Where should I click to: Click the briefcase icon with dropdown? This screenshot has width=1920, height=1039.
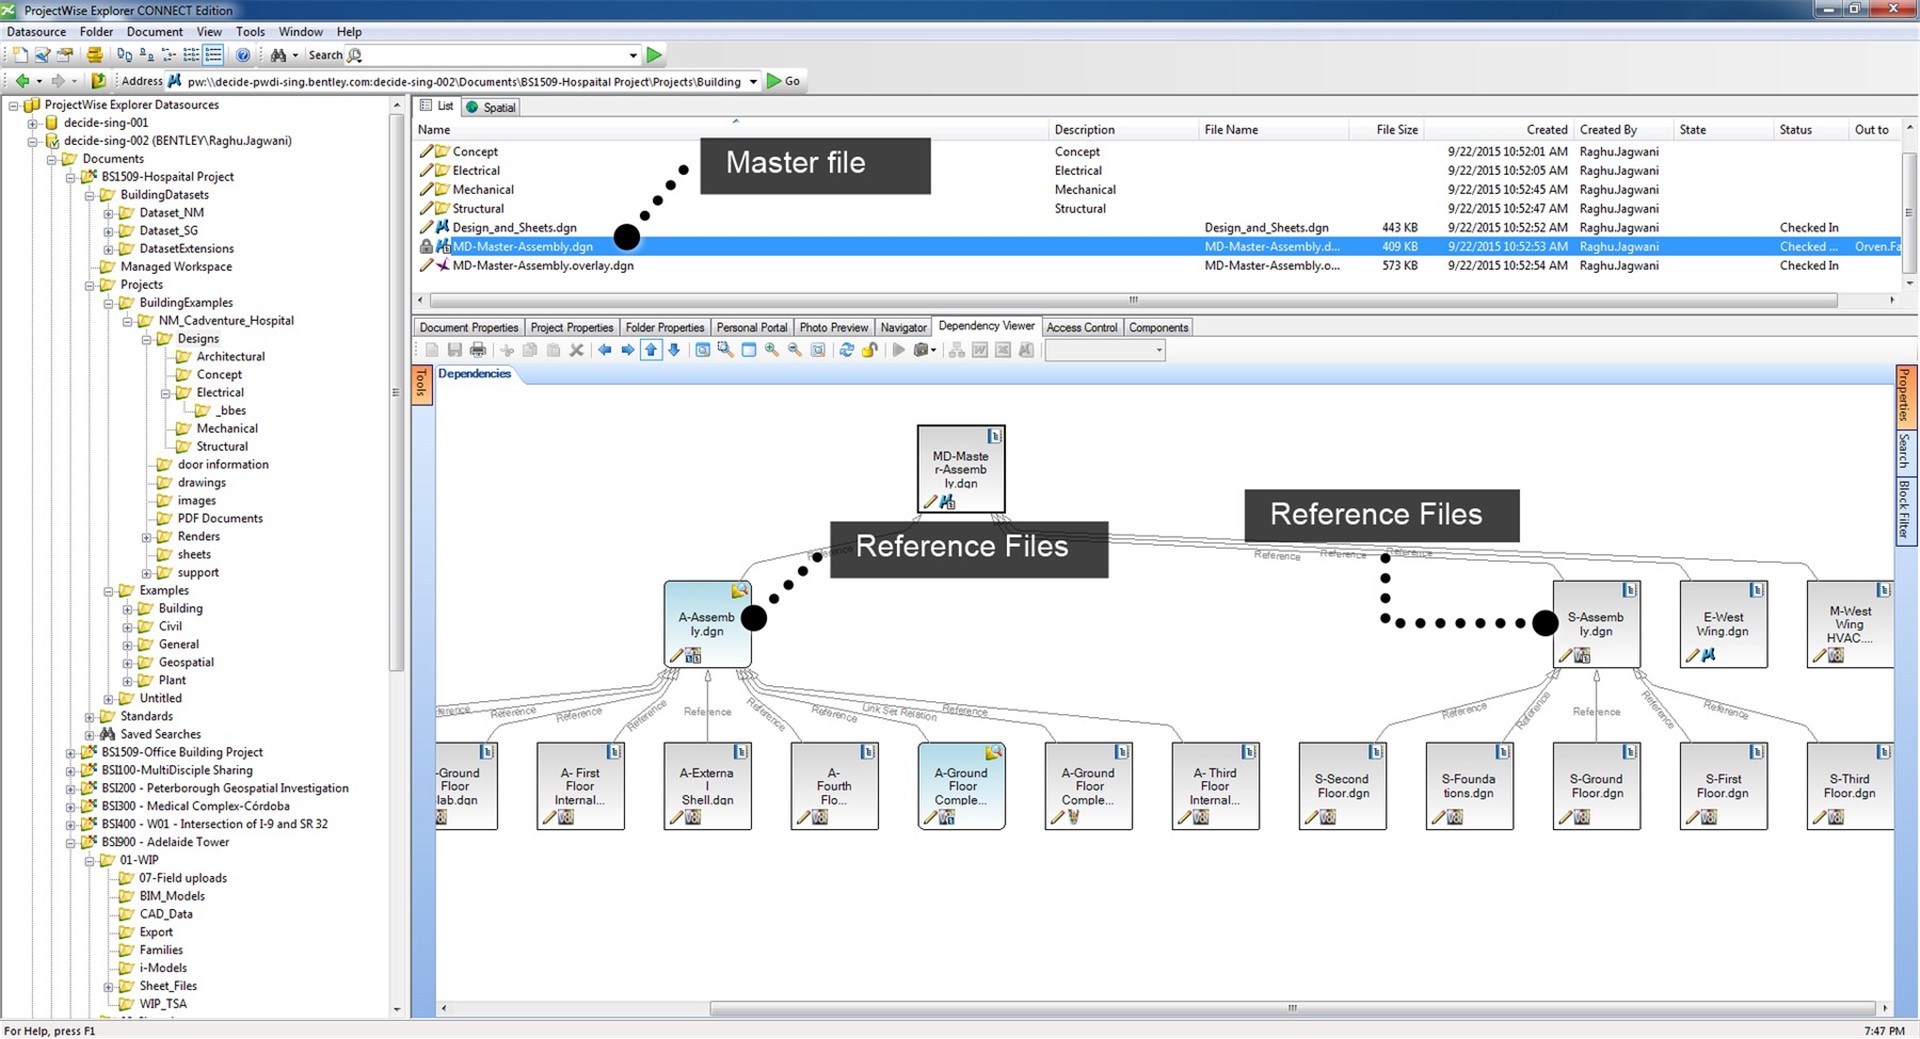click(x=925, y=350)
